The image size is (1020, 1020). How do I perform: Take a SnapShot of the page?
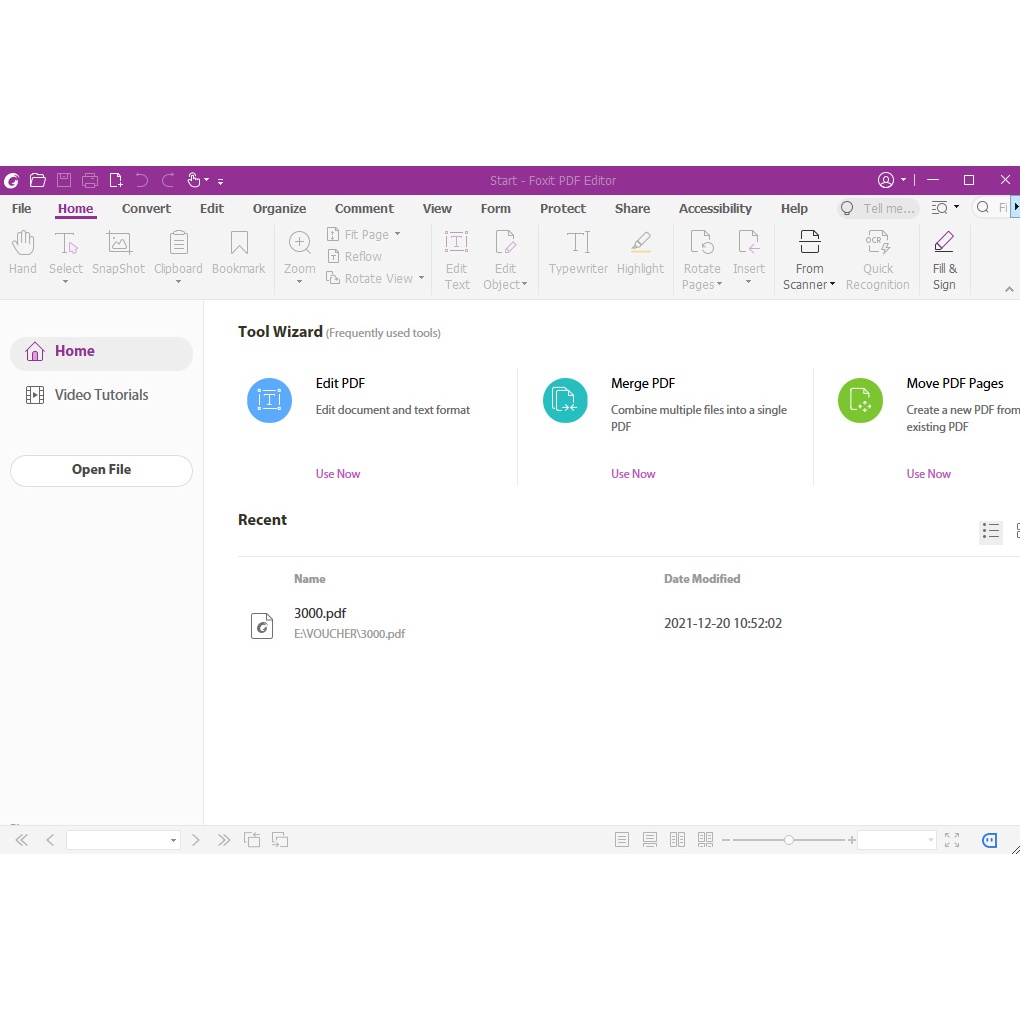[x=118, y=255]
